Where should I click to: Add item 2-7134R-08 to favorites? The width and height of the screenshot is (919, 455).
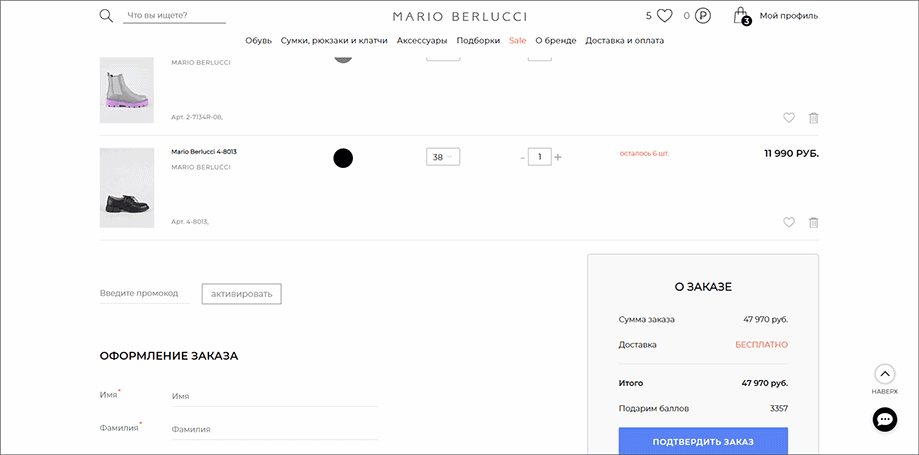(789, 118)
